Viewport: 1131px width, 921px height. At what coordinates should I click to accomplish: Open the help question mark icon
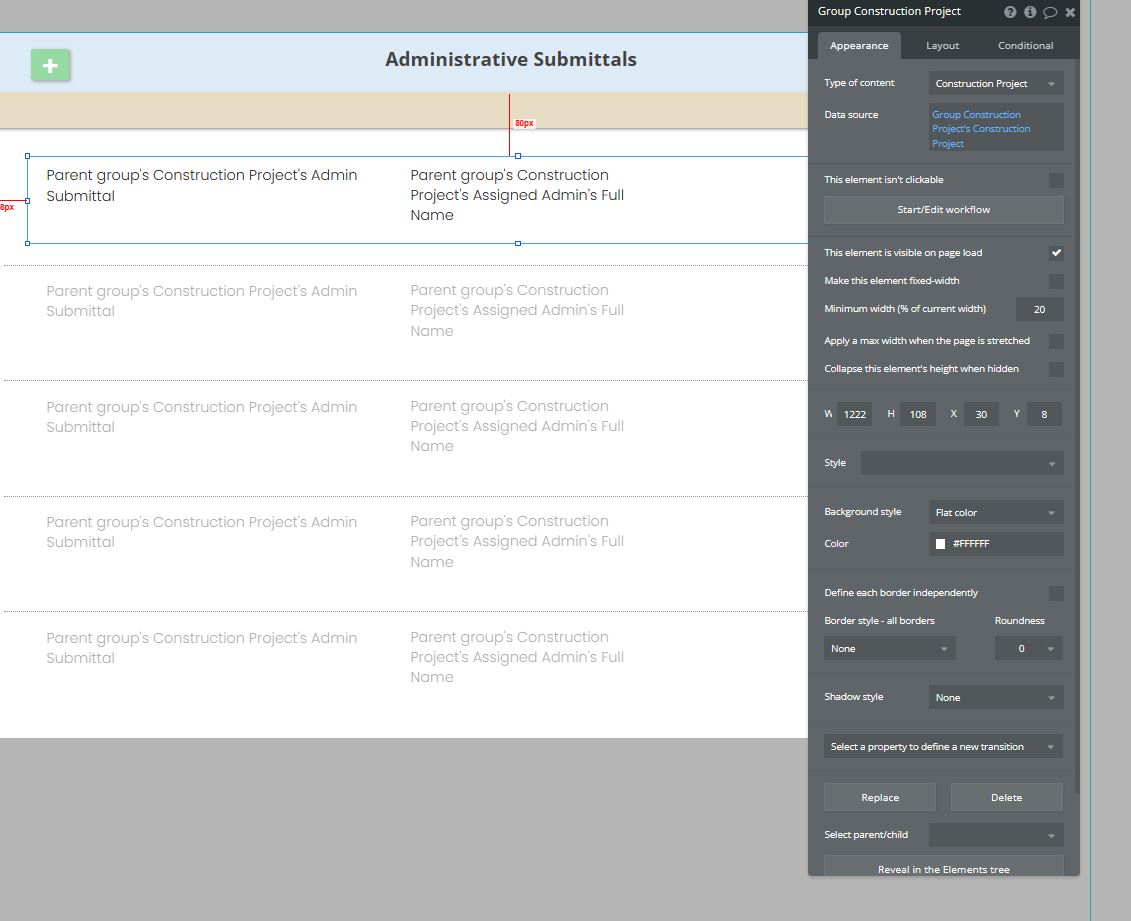(x=1010, y=12)
